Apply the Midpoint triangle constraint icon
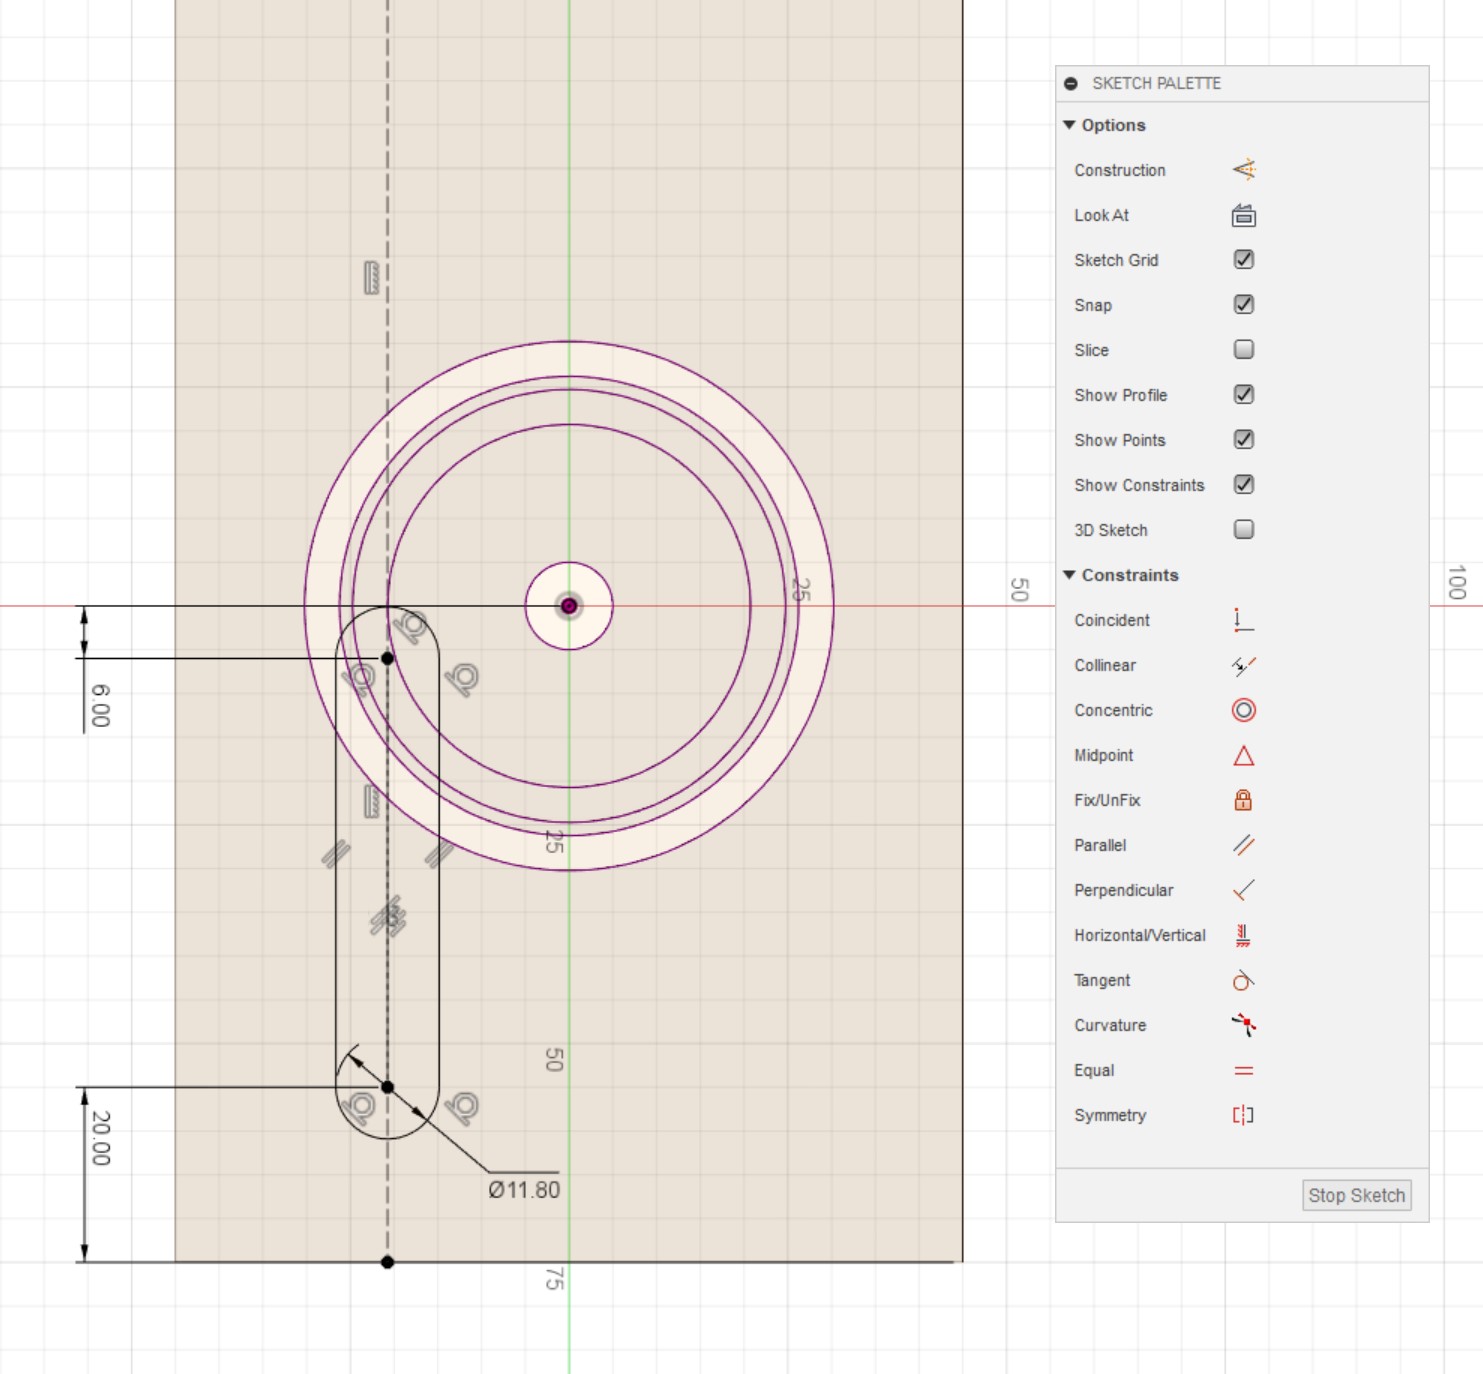The width and height of the screenshot is (1483, 1374). [1243, 755]
